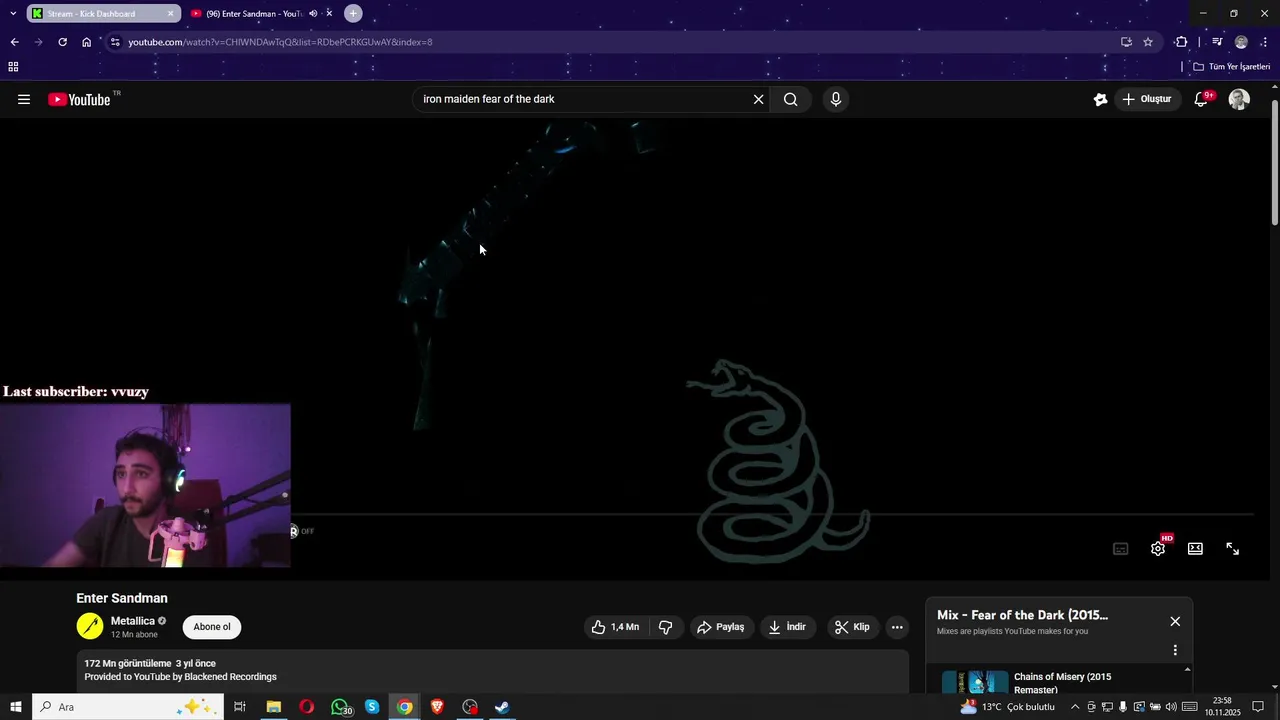
Task: Click the sparkle icon beside Oluştur
Action: coord(1100,99)
